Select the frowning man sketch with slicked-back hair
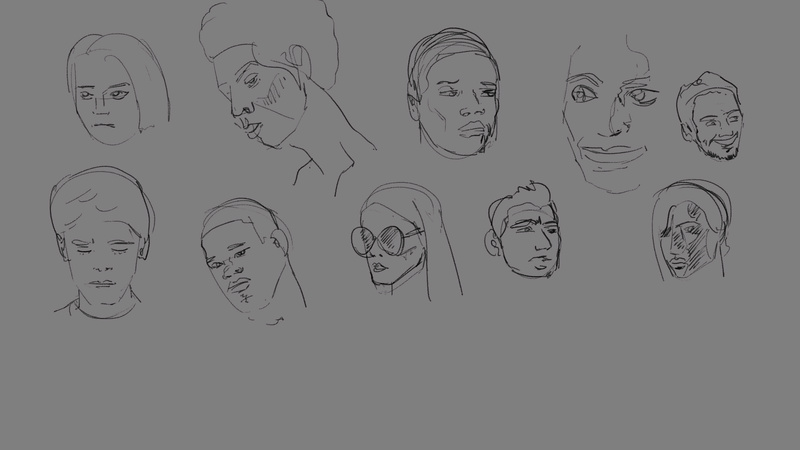This screenshot has height=450, width=800. coord(453,93)
